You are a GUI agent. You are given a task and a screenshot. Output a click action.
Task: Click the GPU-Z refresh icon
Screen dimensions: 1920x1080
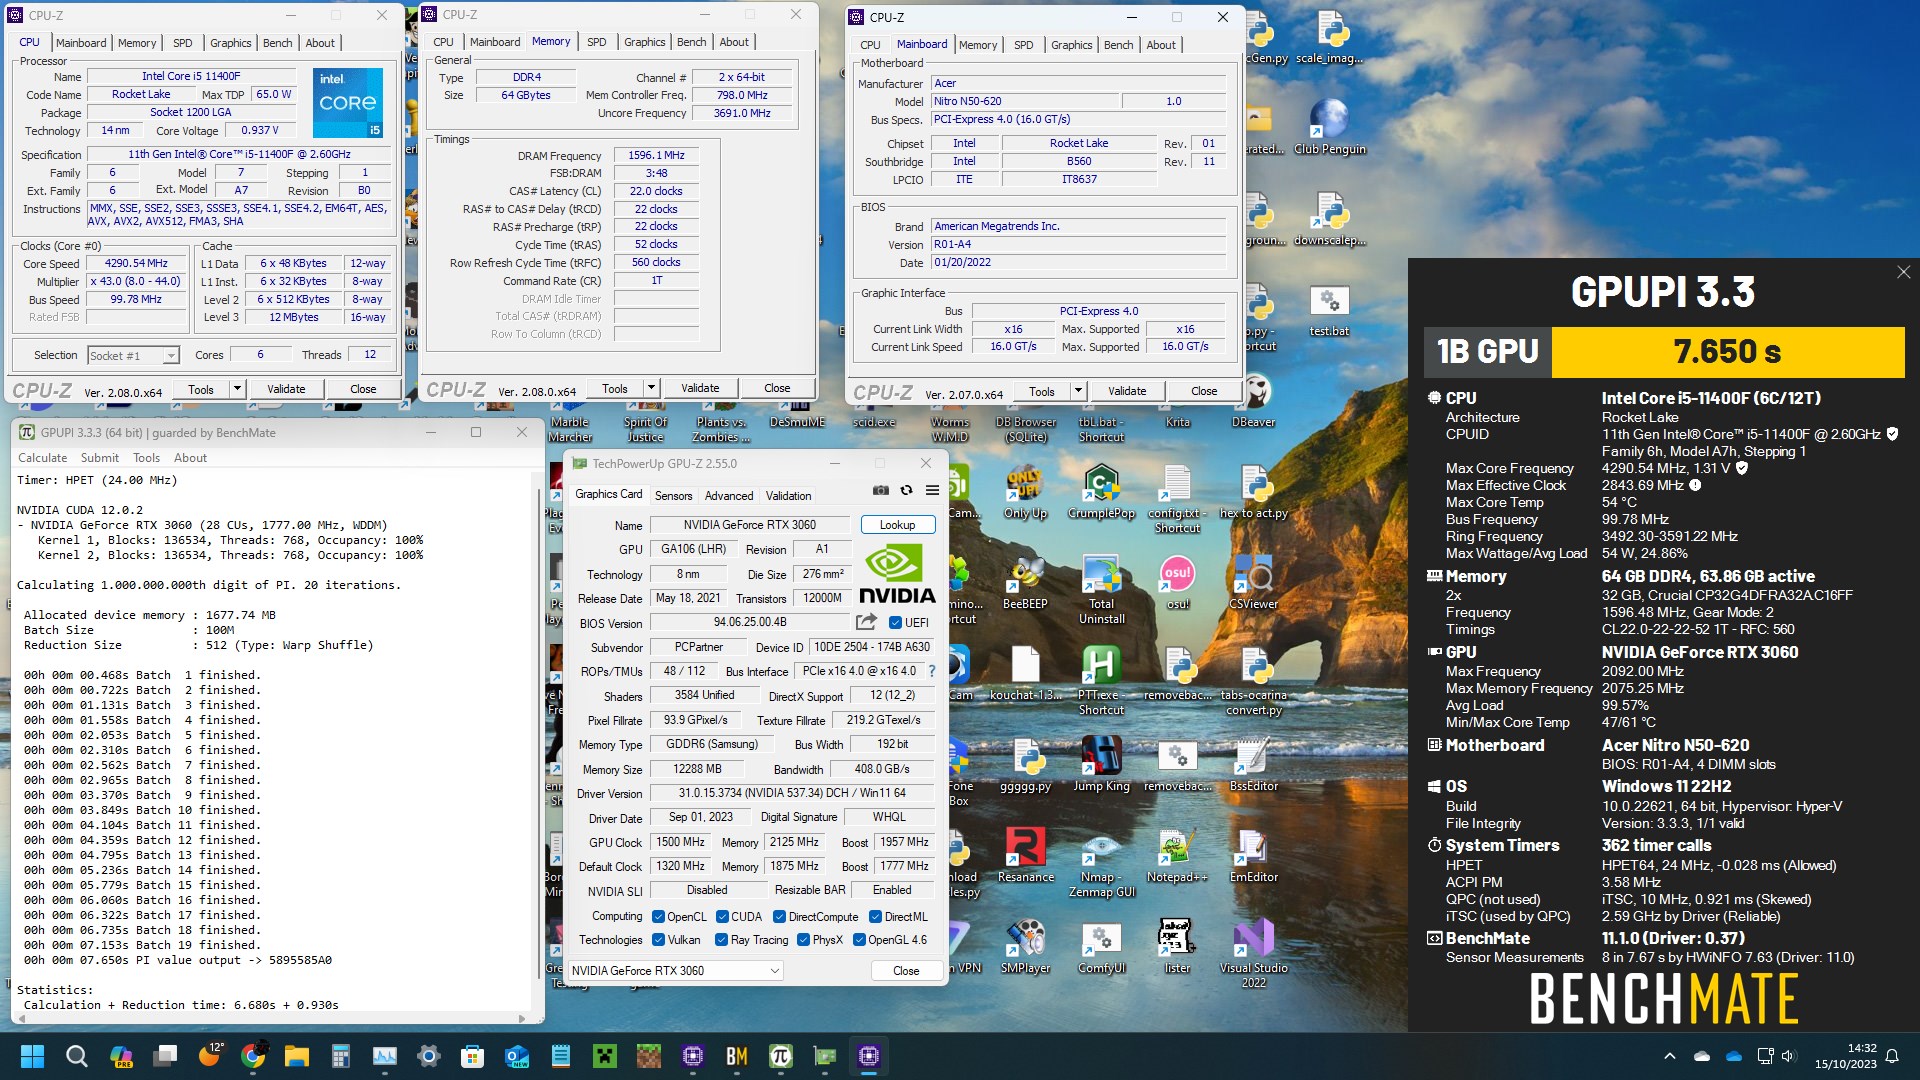coord(906,490)
